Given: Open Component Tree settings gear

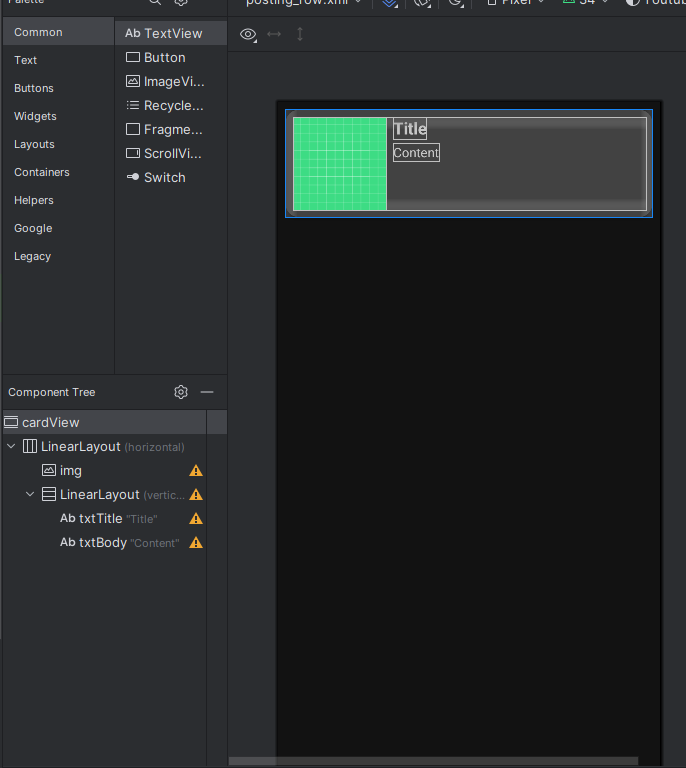Looking at the screenshot, I should tap(181, 392).
